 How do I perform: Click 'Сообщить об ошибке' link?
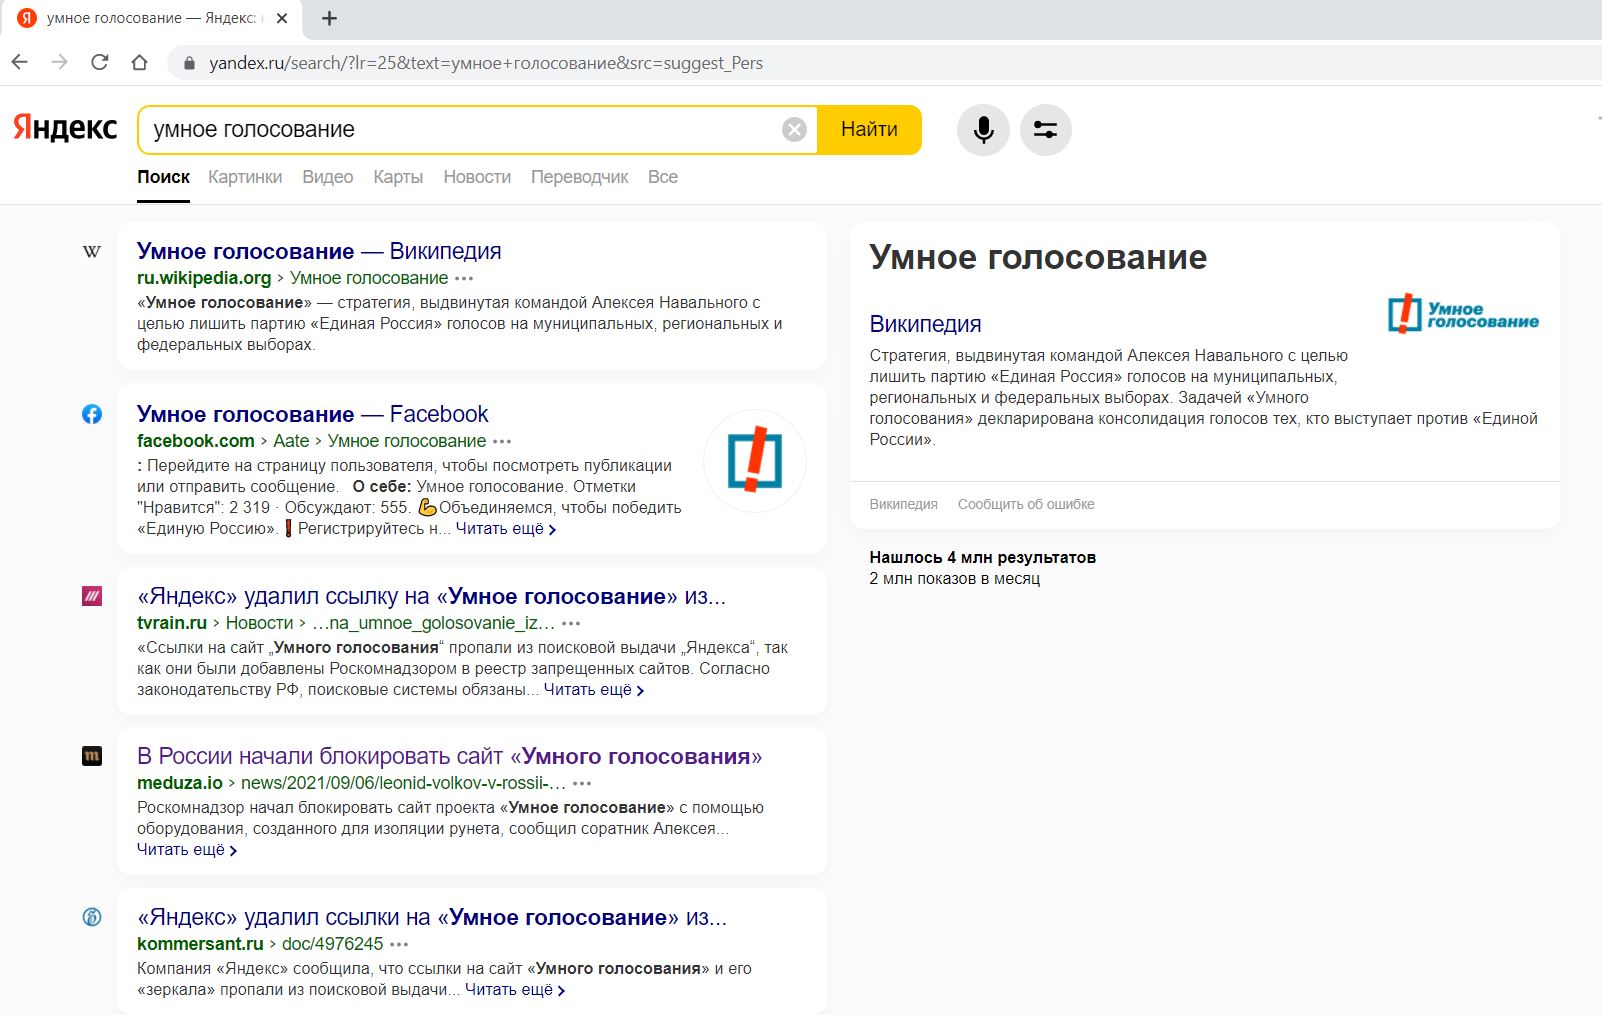1025,504
